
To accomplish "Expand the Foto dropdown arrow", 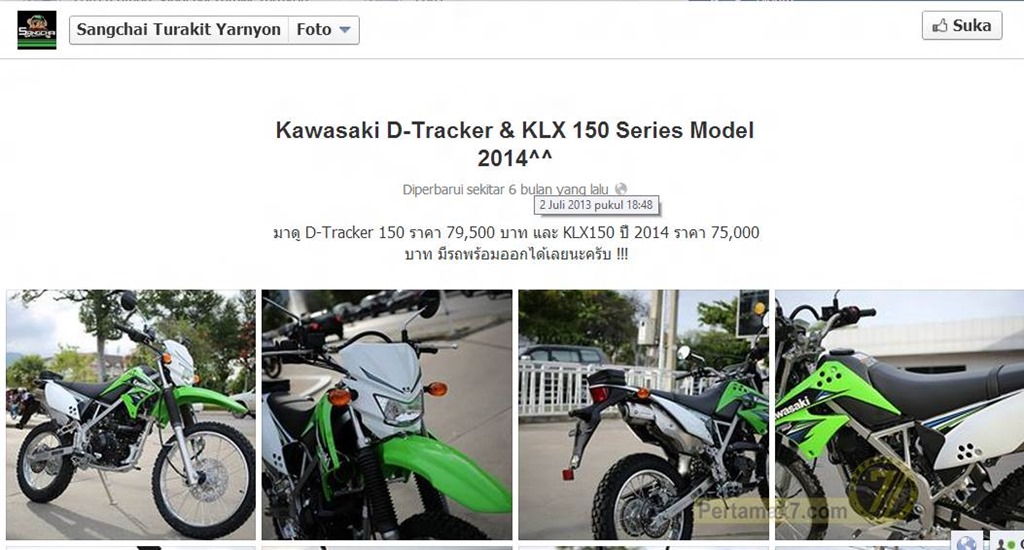I will pos(345,30).
